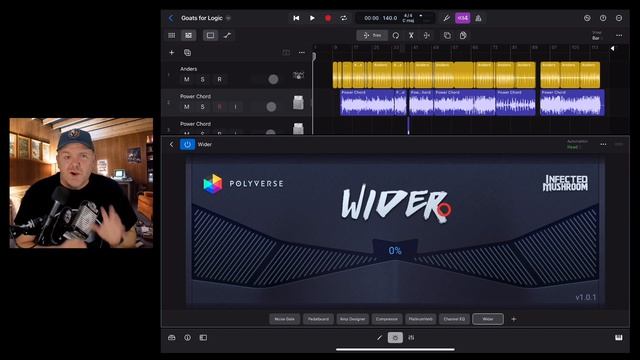The height and width of the screenshot is (360, 640).
Task: Open the undo history icon in the top-right
Action: tap(587, 18)
